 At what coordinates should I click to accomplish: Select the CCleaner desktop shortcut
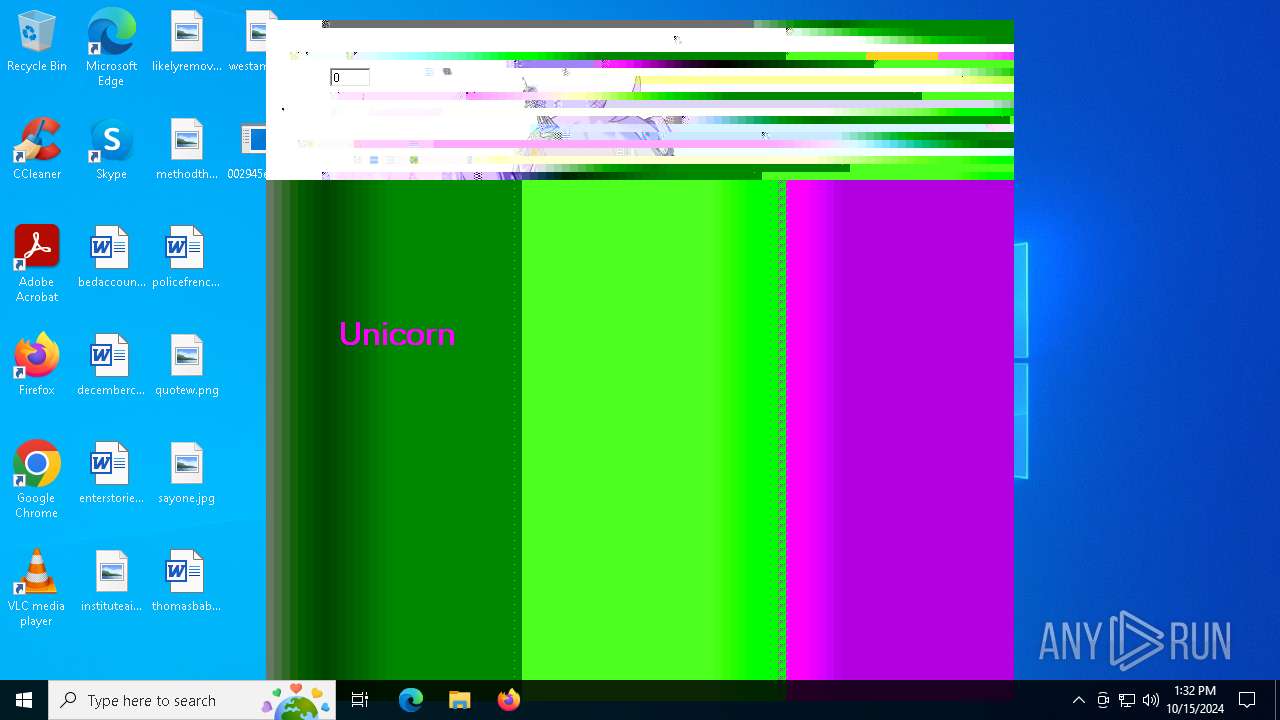[x=37, y=151]
